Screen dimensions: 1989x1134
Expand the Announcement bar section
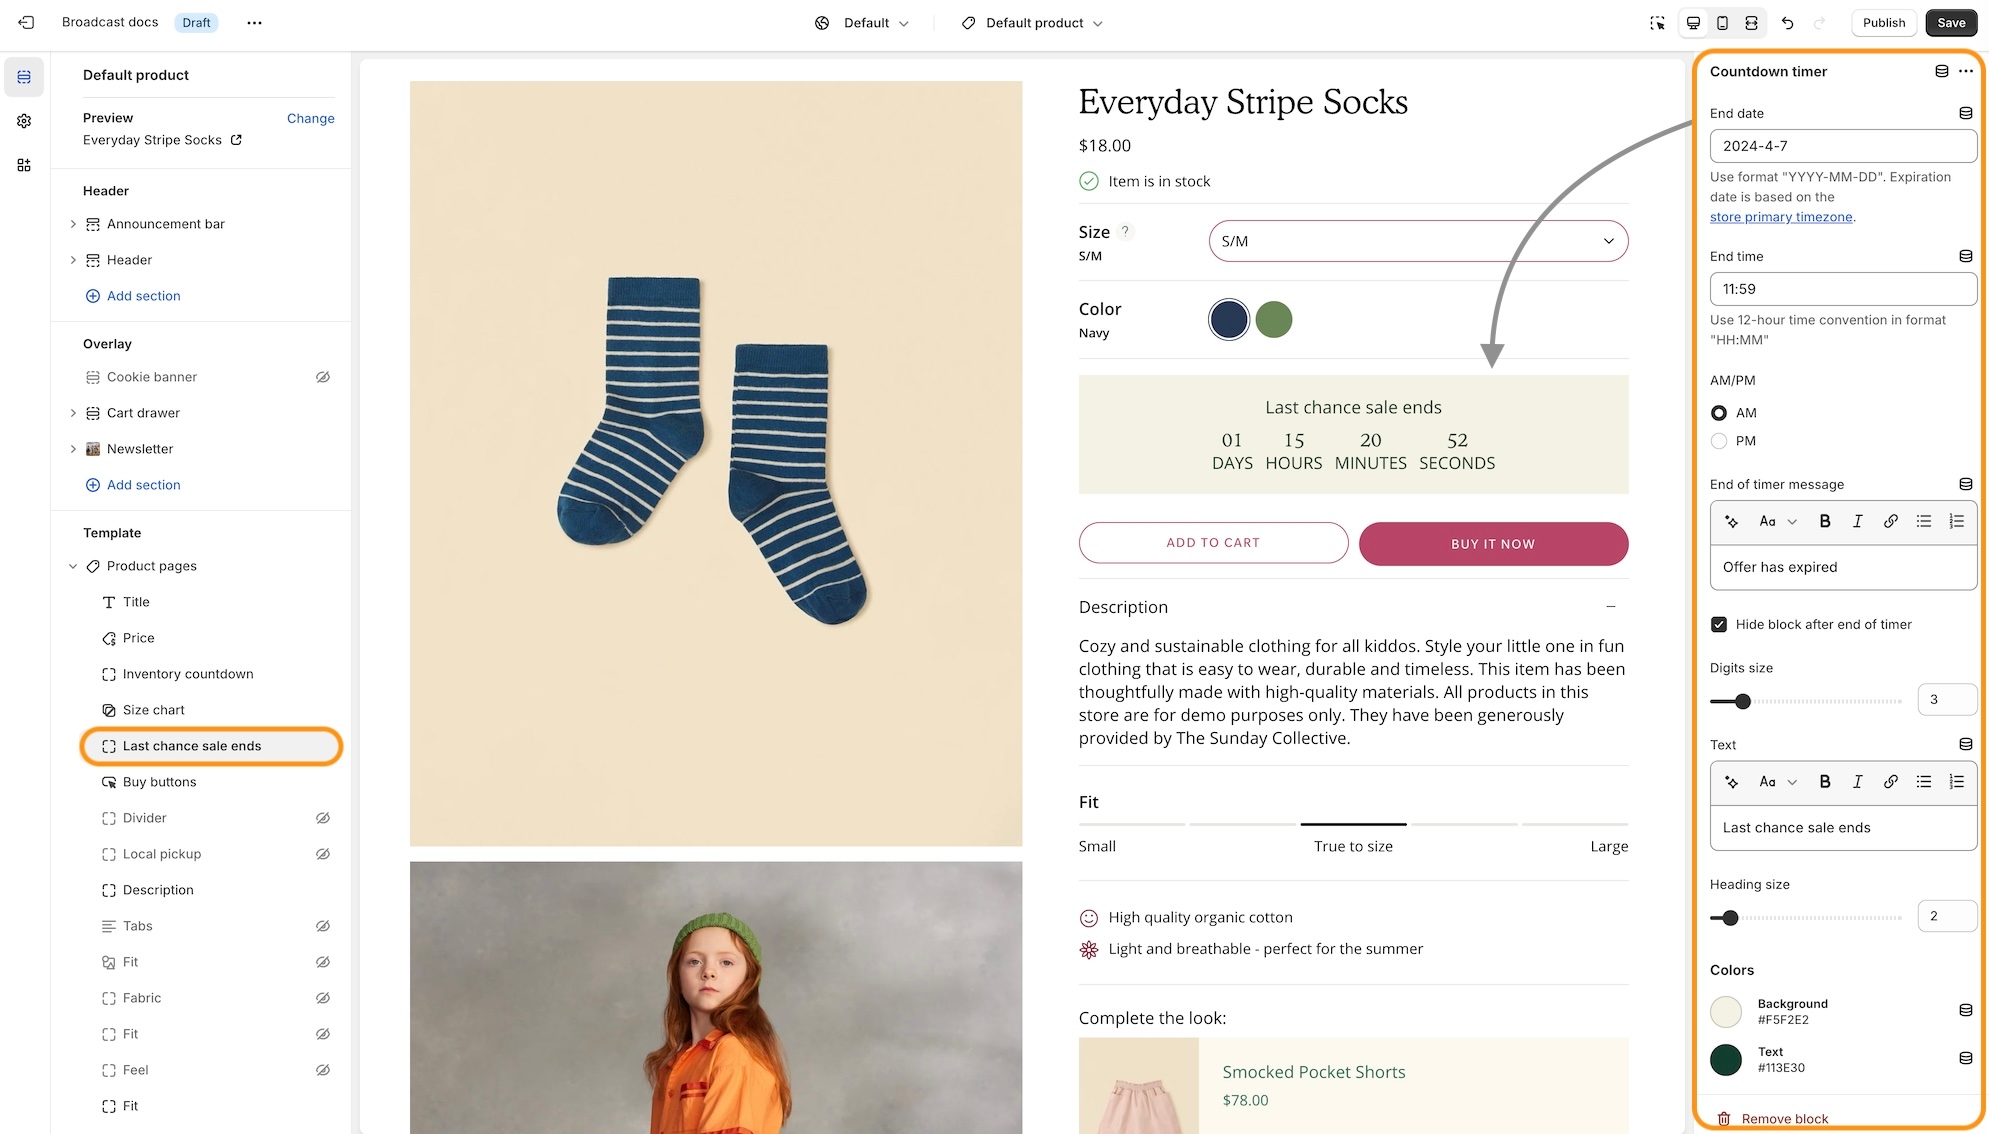coord(73,224)
